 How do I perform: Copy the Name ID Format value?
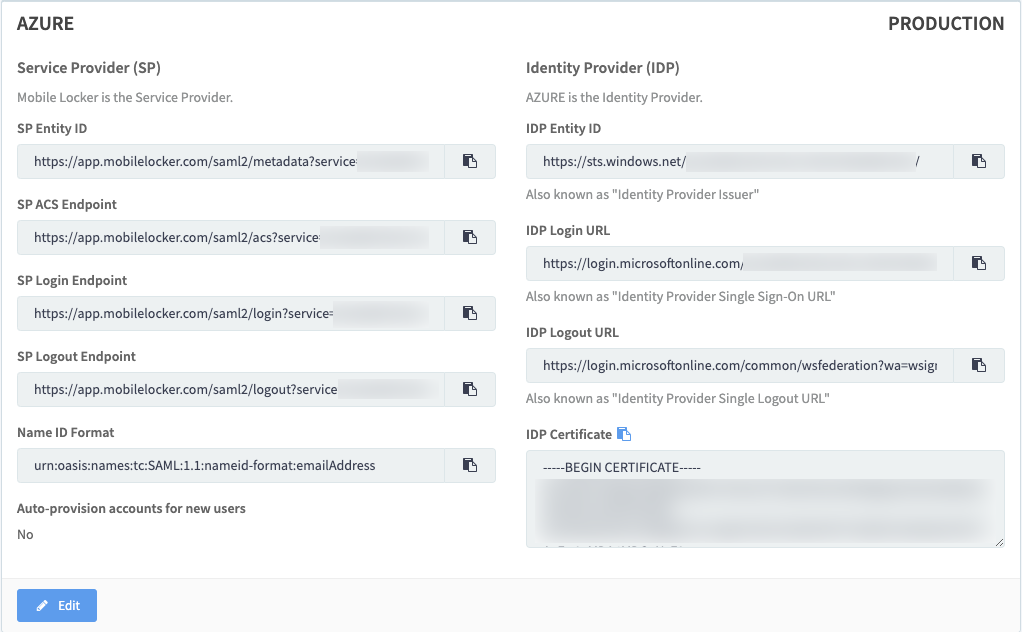469,465
